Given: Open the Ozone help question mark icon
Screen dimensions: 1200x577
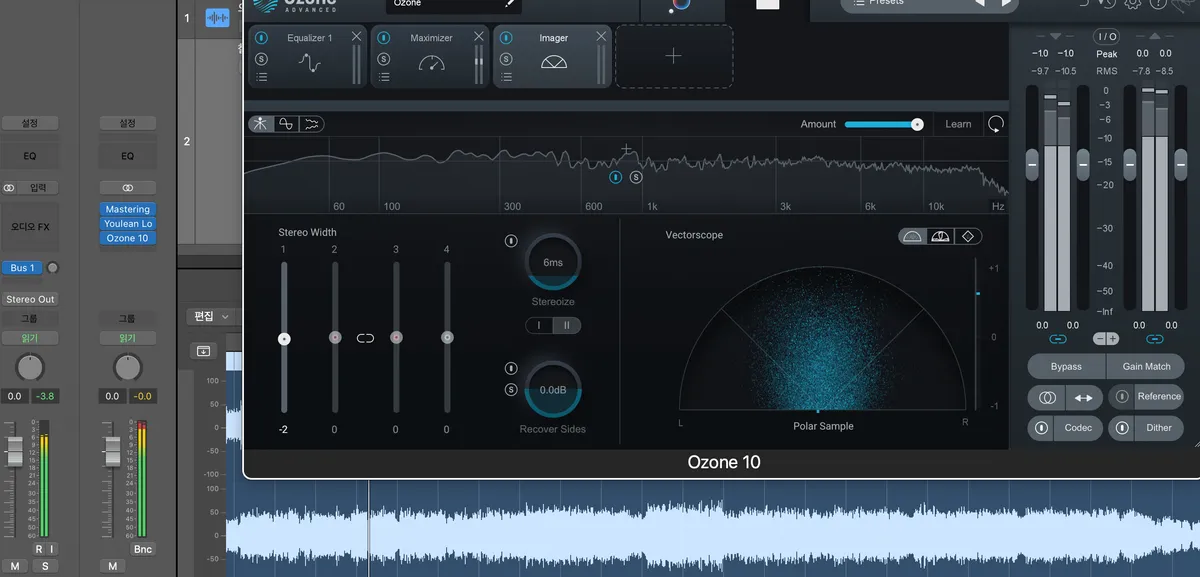Looking at the screenshot, I should (x=1158, y=4).
